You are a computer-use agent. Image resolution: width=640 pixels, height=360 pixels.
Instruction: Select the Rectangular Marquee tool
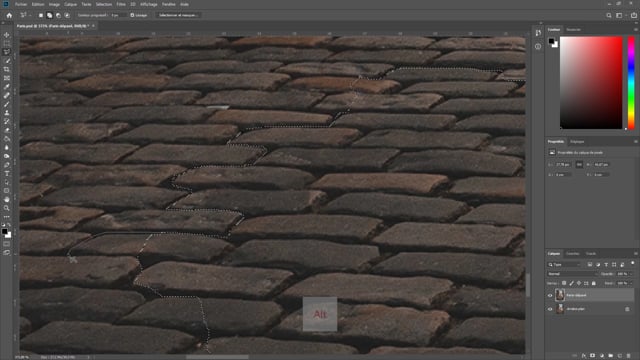click(x=7, y=44)
